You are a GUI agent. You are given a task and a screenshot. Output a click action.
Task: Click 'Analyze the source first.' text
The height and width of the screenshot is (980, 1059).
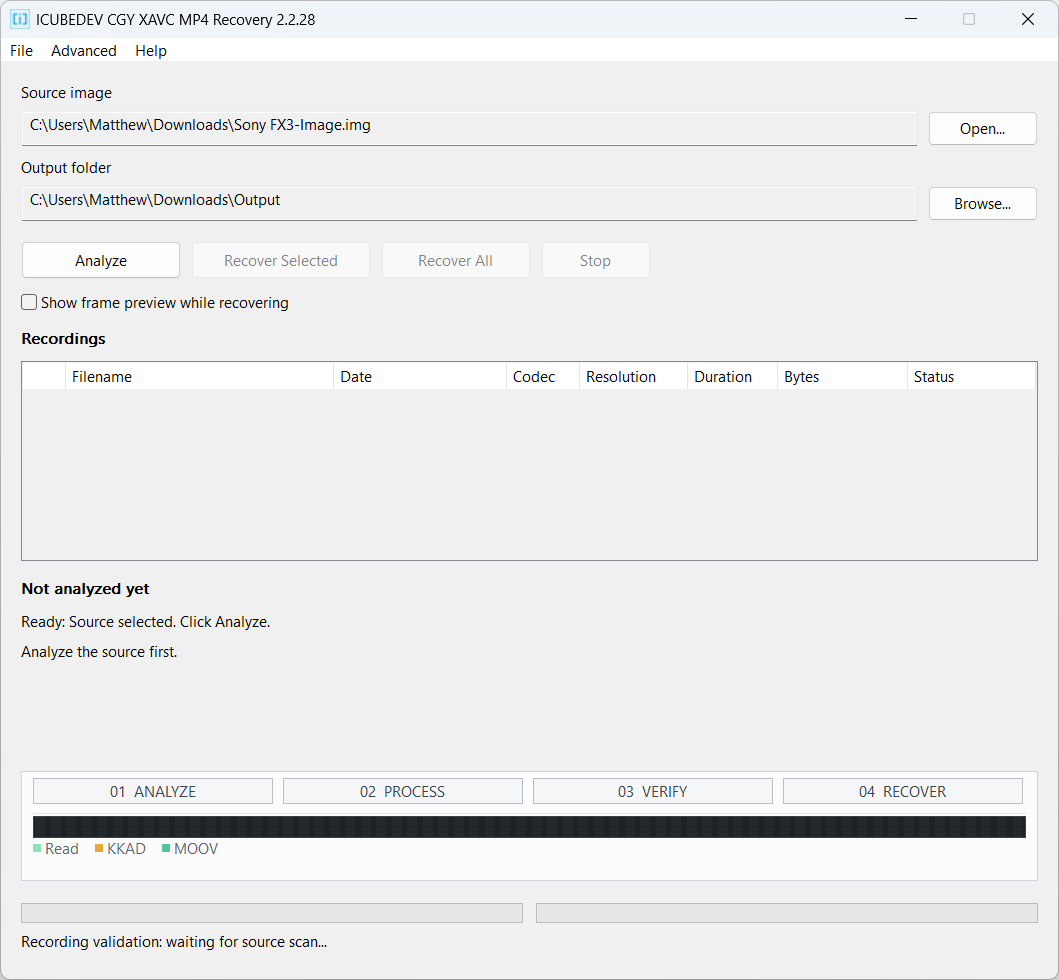[99, 651]
